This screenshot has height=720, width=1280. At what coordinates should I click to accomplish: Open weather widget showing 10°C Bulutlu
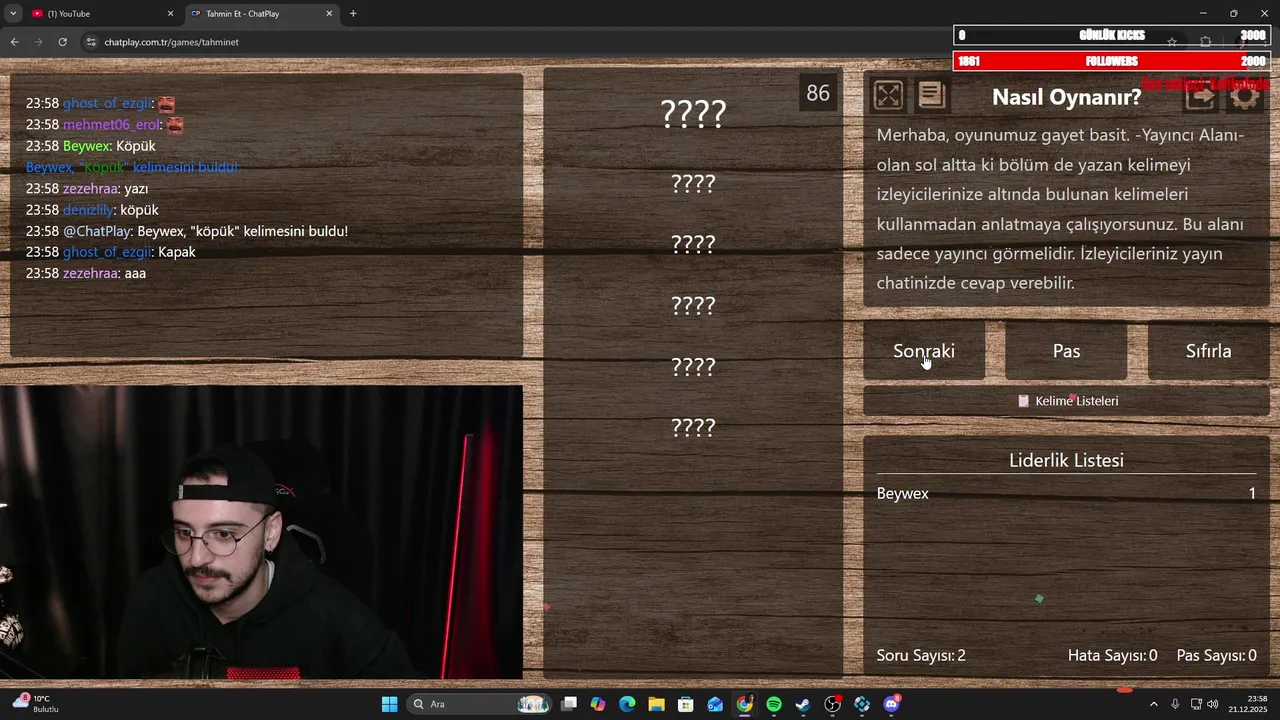[x=36, y=703]
